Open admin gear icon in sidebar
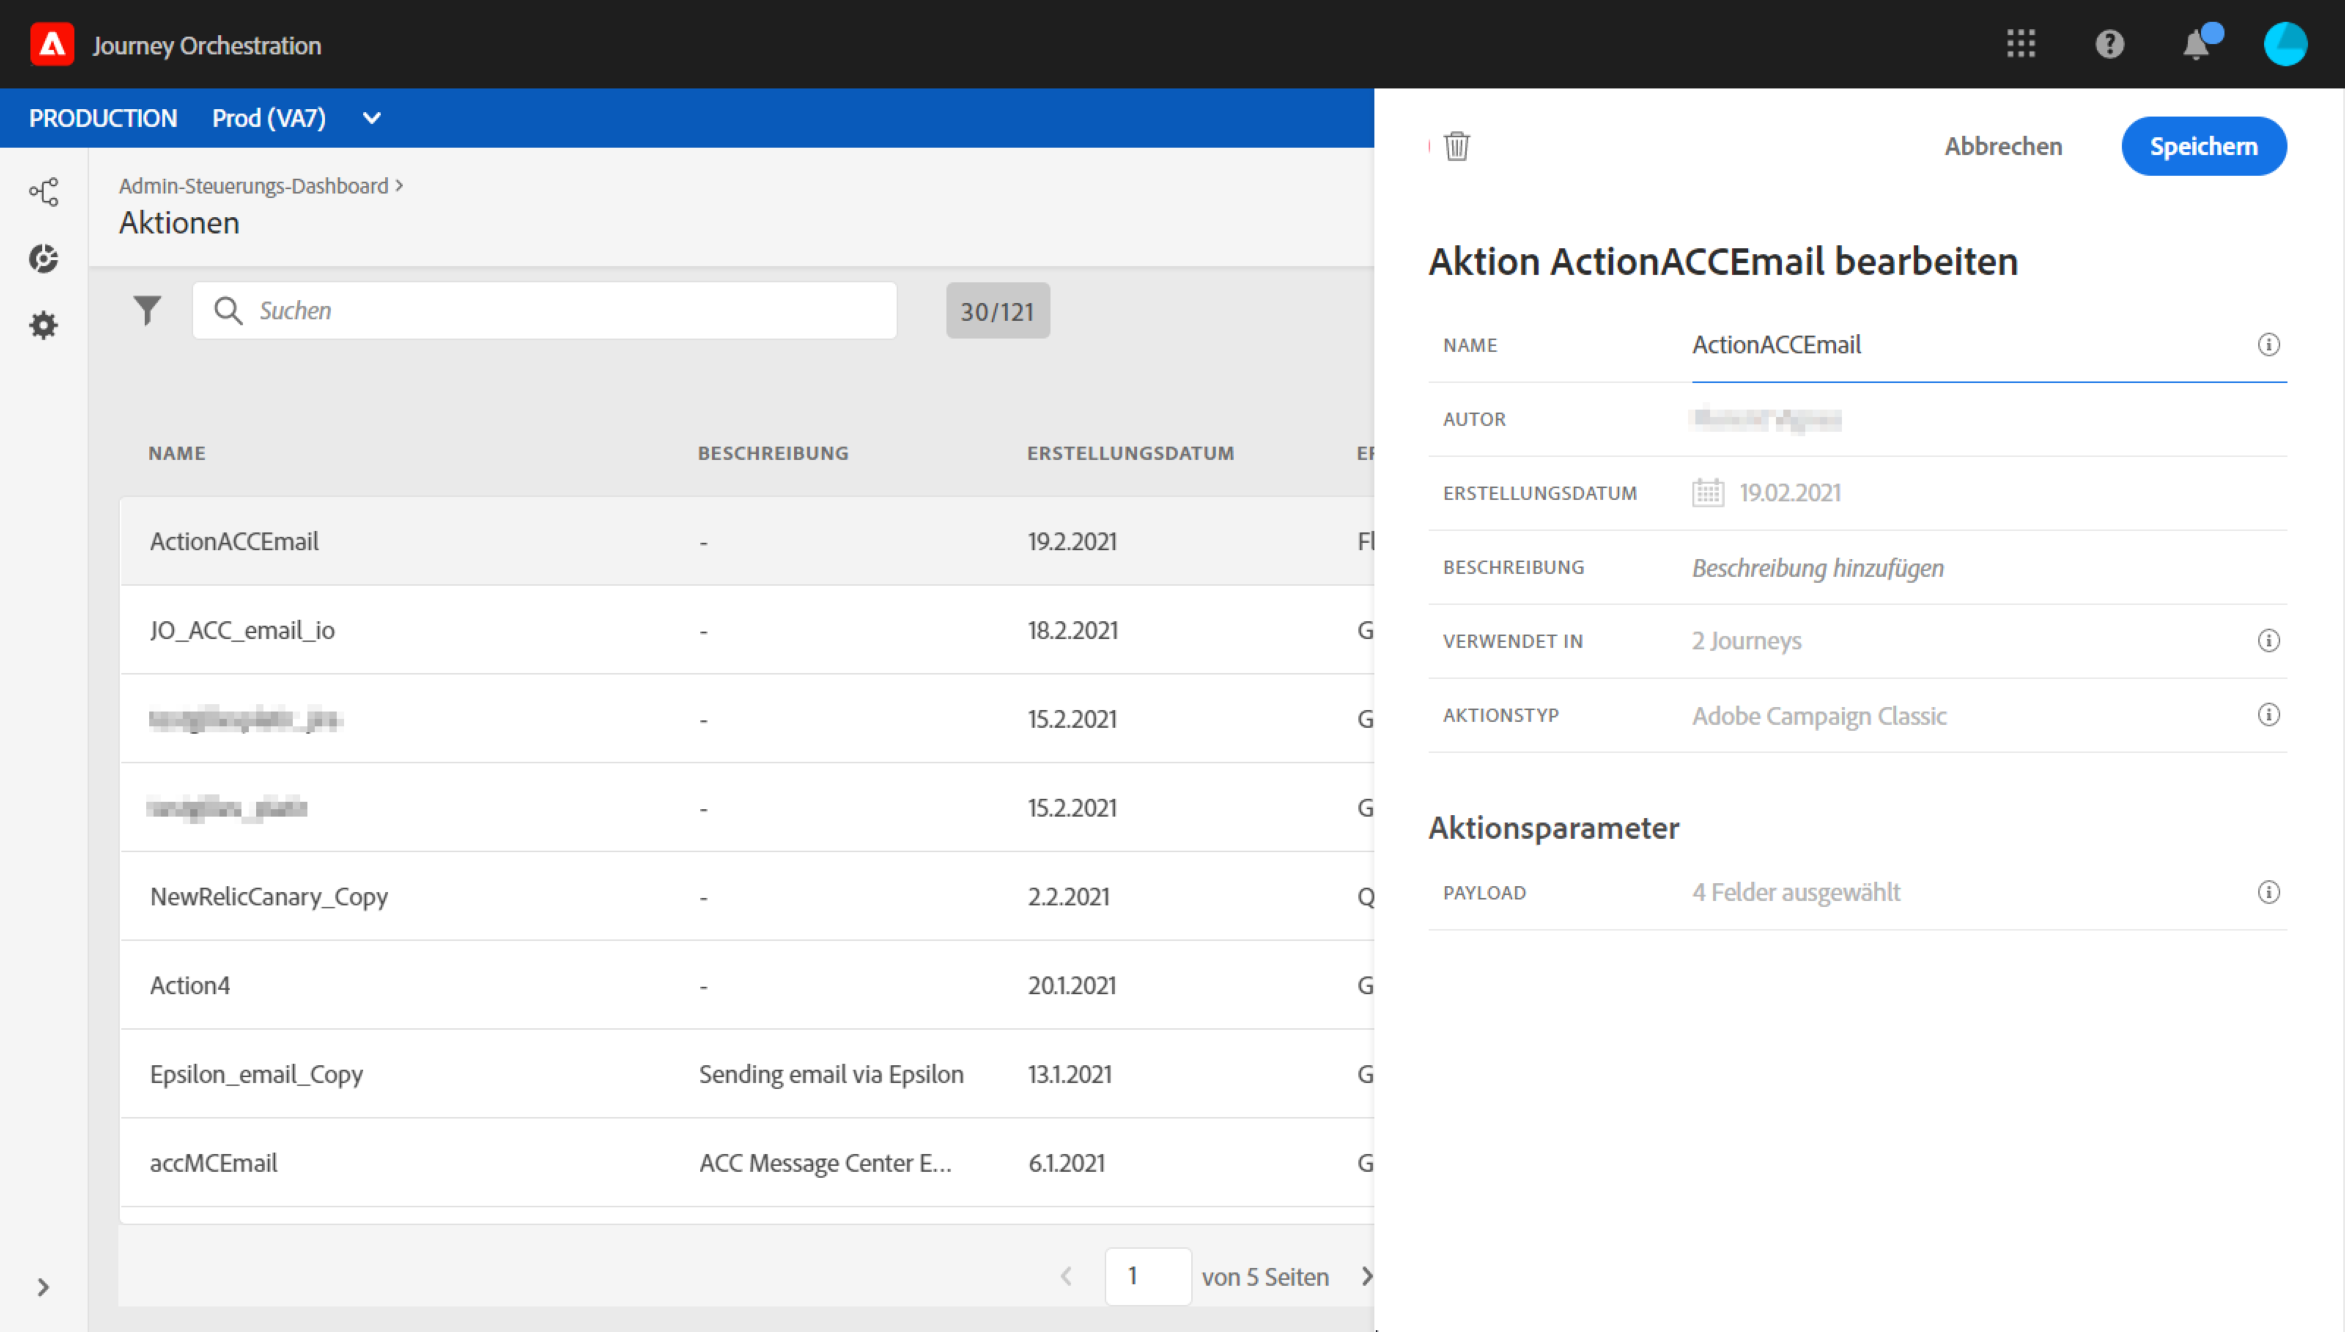This screenshot has width=2345, height=1332. click(x=43, y=325)
